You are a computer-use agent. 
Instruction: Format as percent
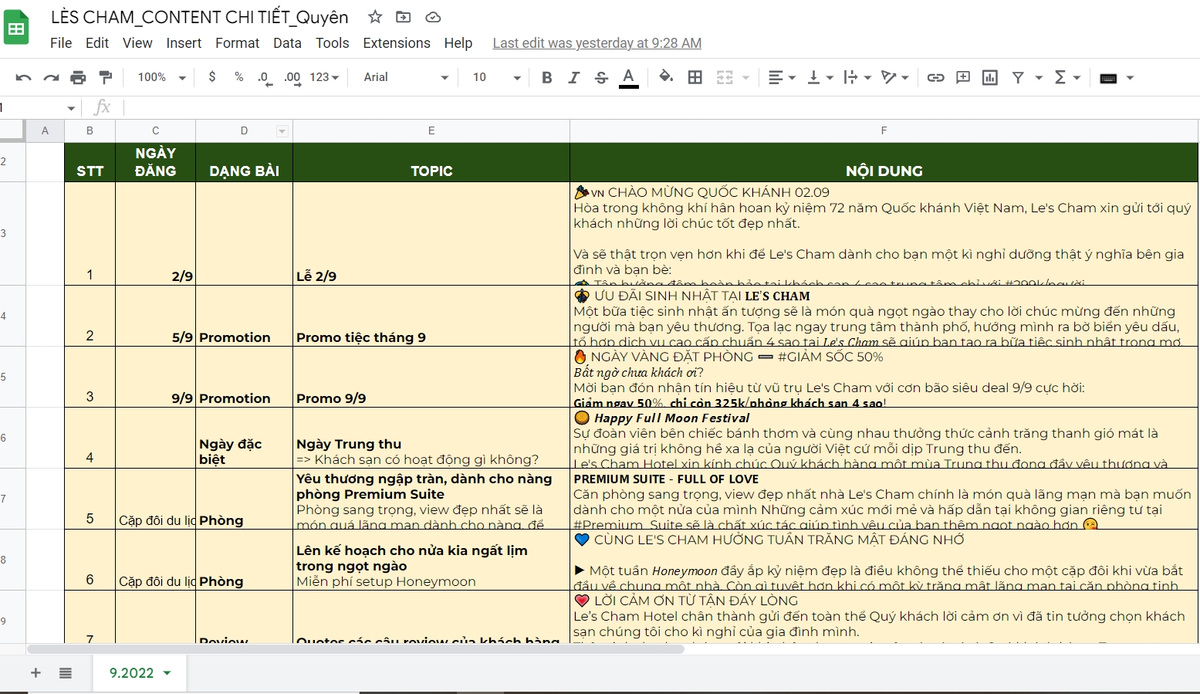click(x=238, y=77)
